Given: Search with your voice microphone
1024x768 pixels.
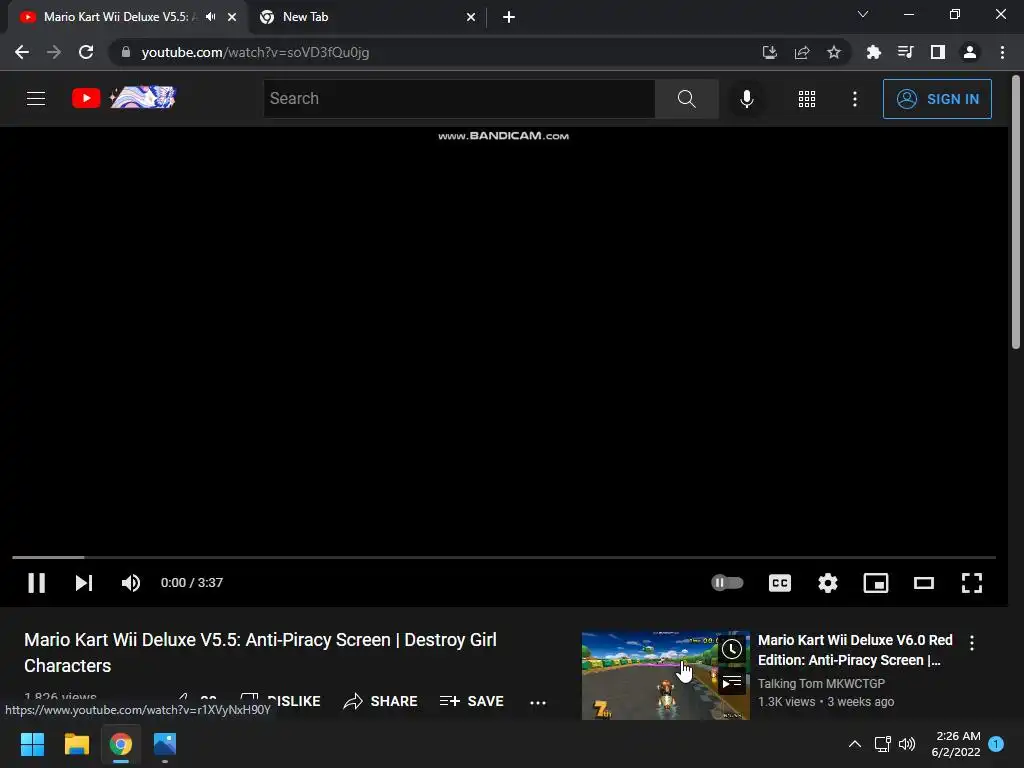Looking at the screenshot, I should (x=746, y=99).
